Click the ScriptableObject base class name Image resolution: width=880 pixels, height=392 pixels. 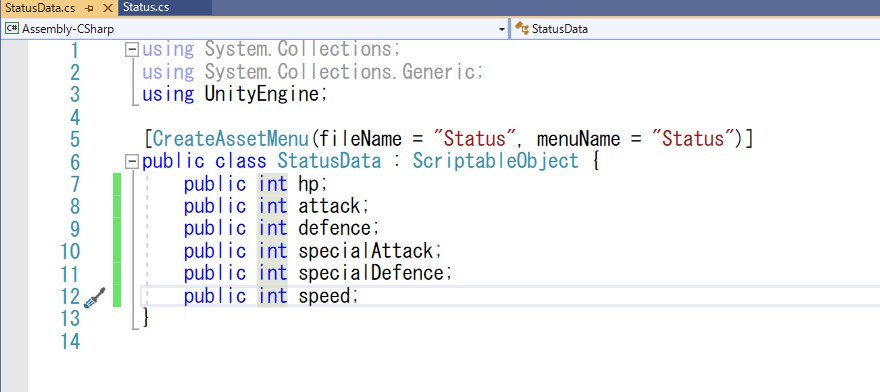click(496, 162)
